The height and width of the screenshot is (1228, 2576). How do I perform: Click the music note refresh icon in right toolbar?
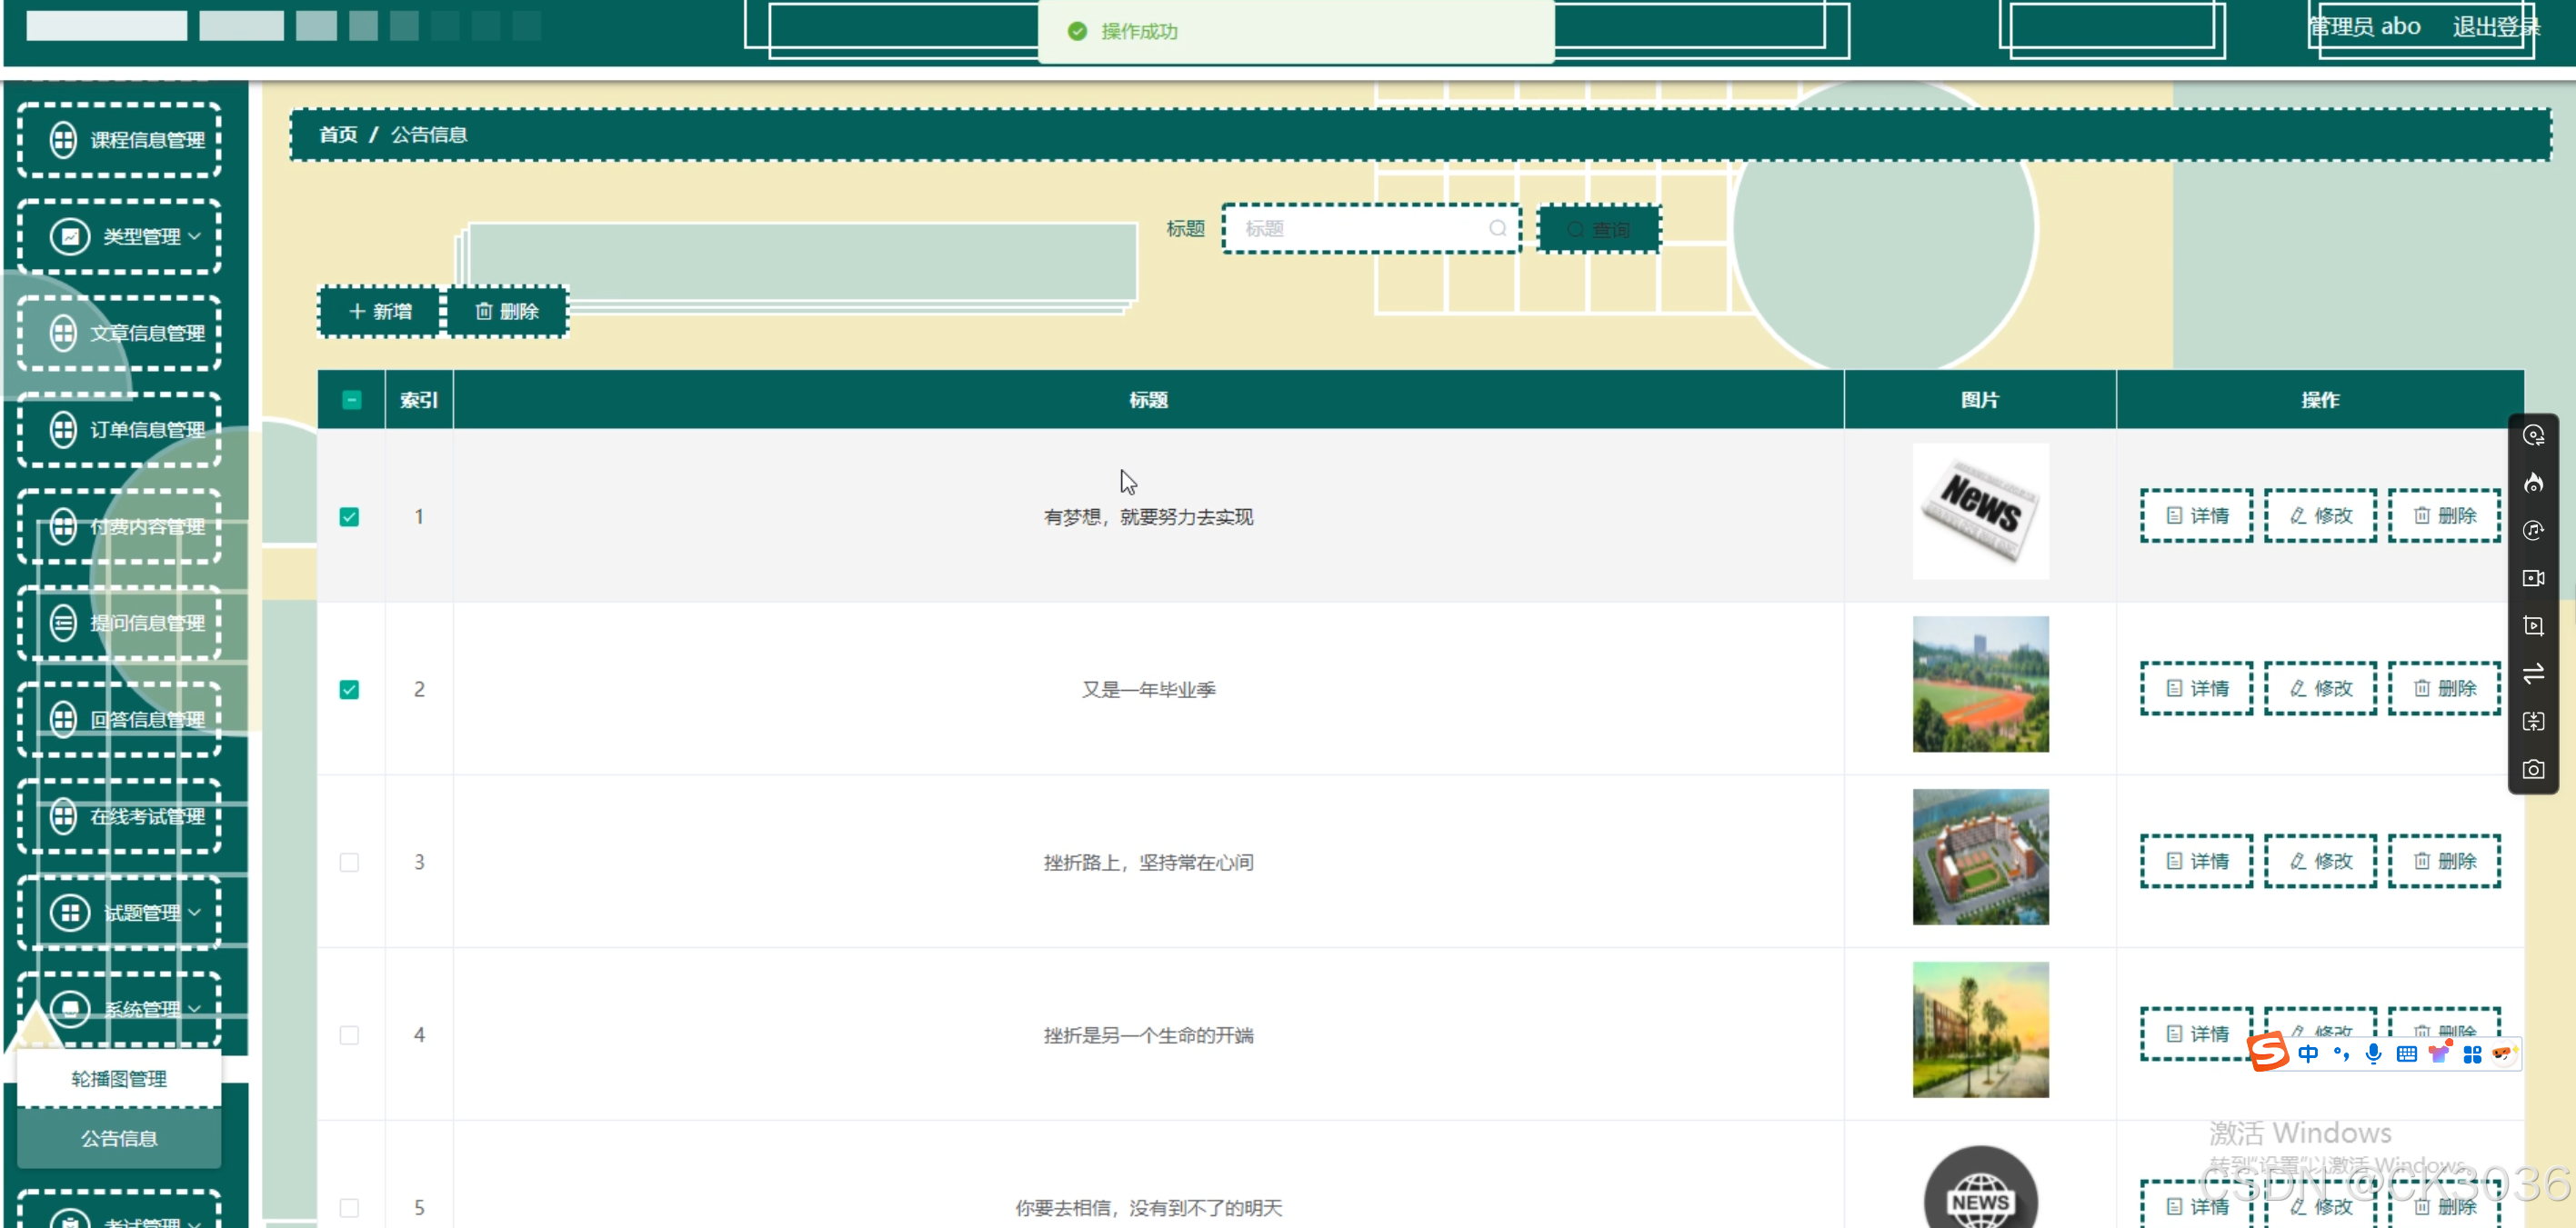(2532, 531)
